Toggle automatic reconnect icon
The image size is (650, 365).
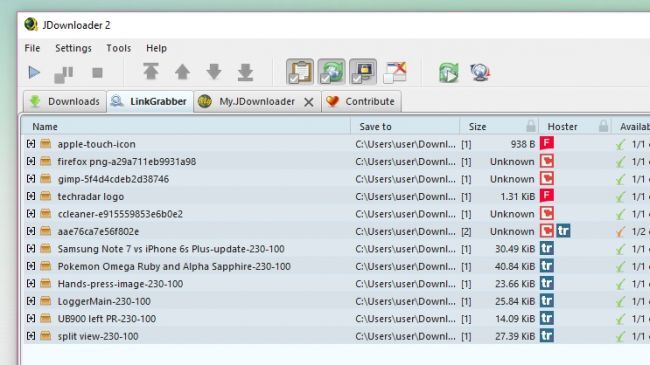click(x=331, y=72)
